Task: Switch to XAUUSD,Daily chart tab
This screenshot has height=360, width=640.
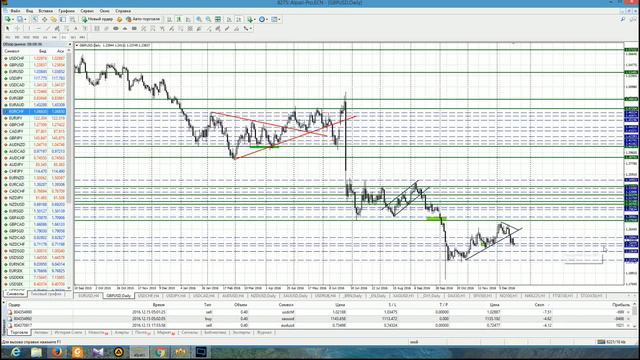Action: click(x=295, y=296)
